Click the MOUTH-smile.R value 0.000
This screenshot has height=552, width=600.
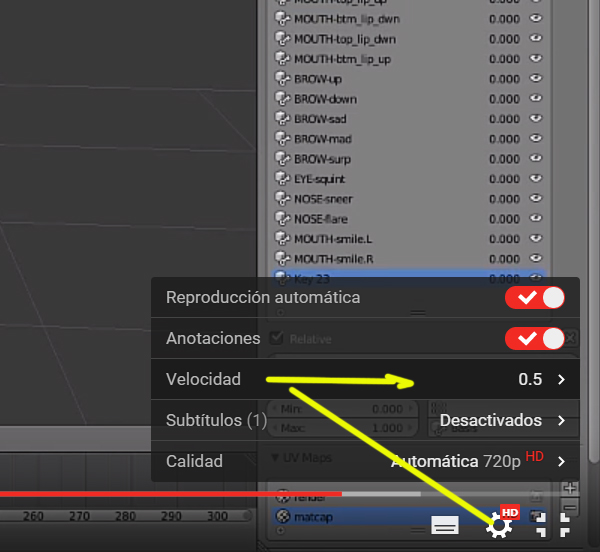pyautogui.click(x=504, y=259)
